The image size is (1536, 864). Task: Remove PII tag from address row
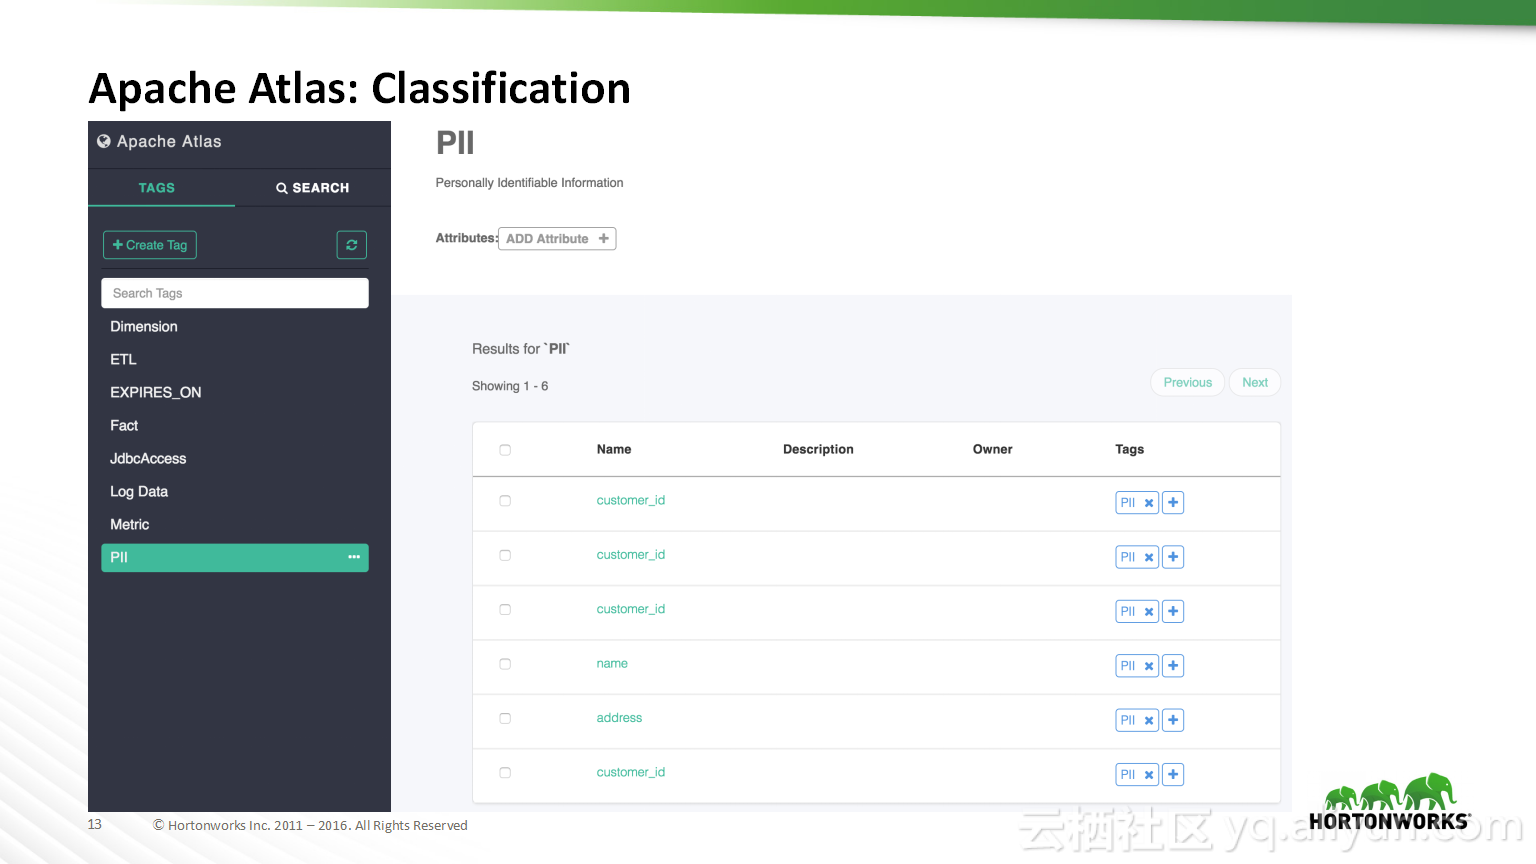(x=1149, y=720)
